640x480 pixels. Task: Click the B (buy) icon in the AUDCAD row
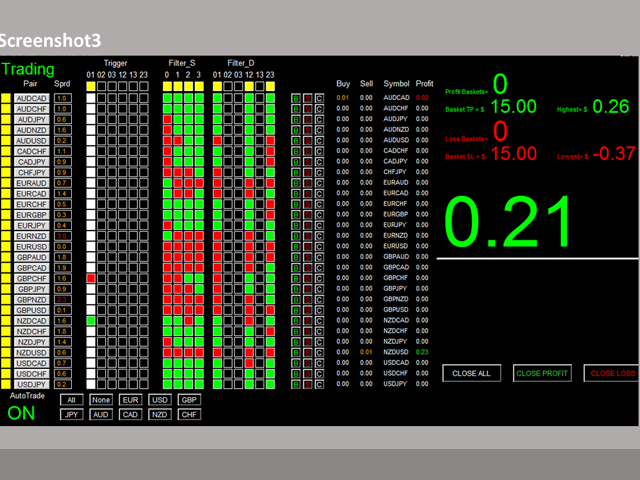[295, 99]
